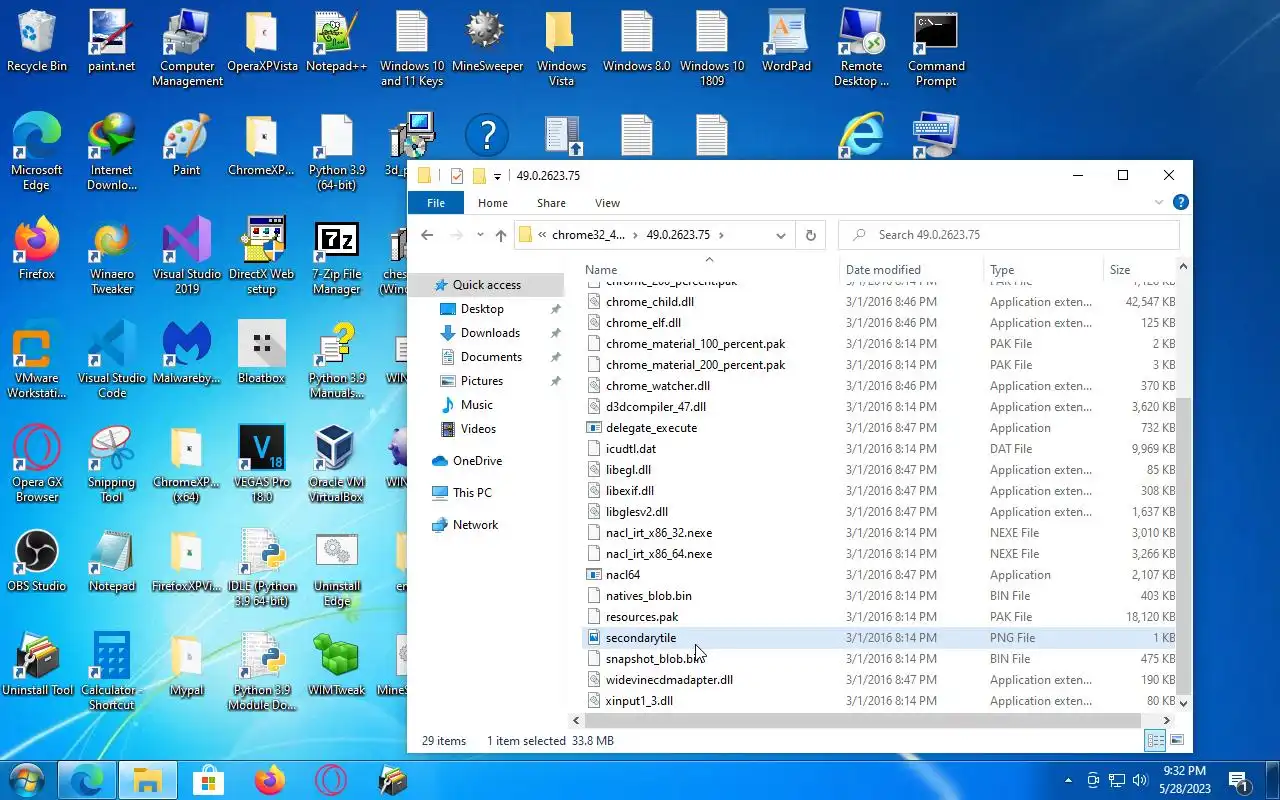
Task: Go up one folder level arrow
Action: point(501,236)
